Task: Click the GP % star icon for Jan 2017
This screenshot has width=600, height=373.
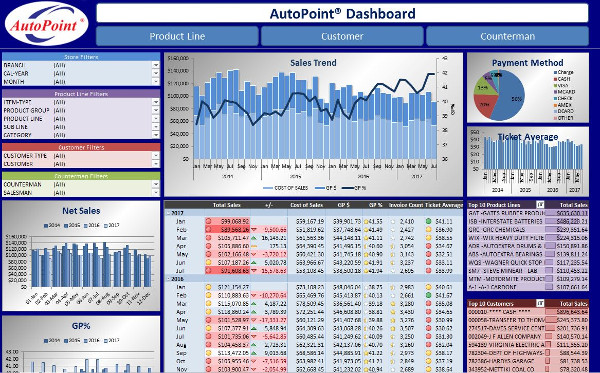Action: [366, 221]
